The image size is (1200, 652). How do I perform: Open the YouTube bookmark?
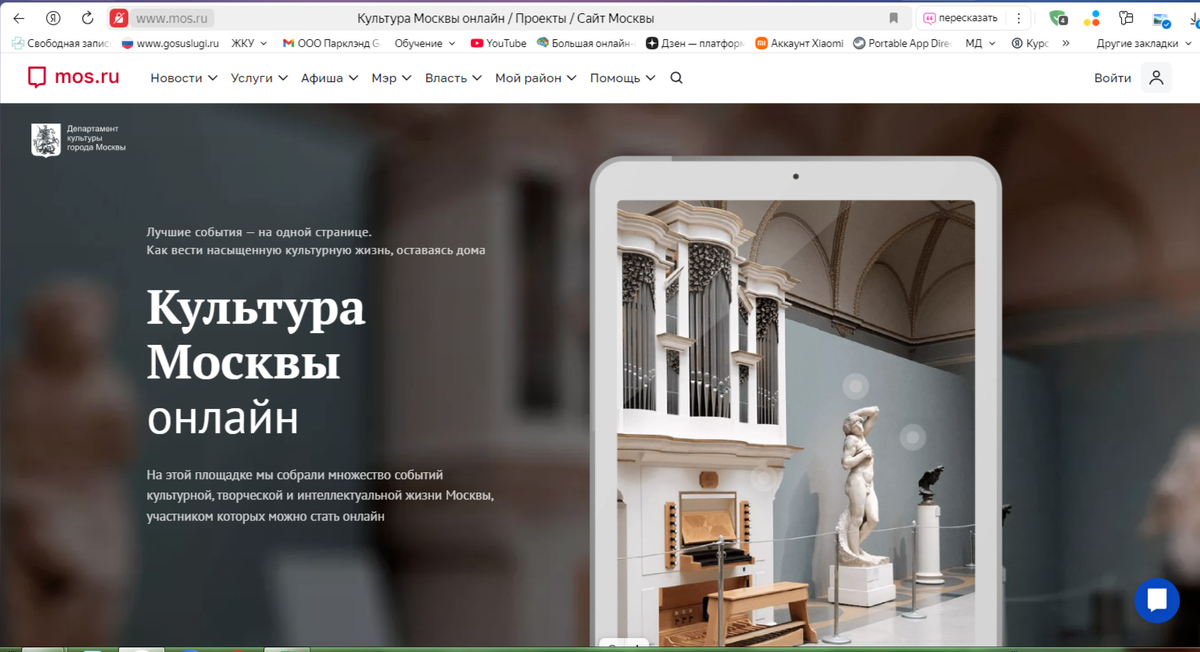click(498, 43)
